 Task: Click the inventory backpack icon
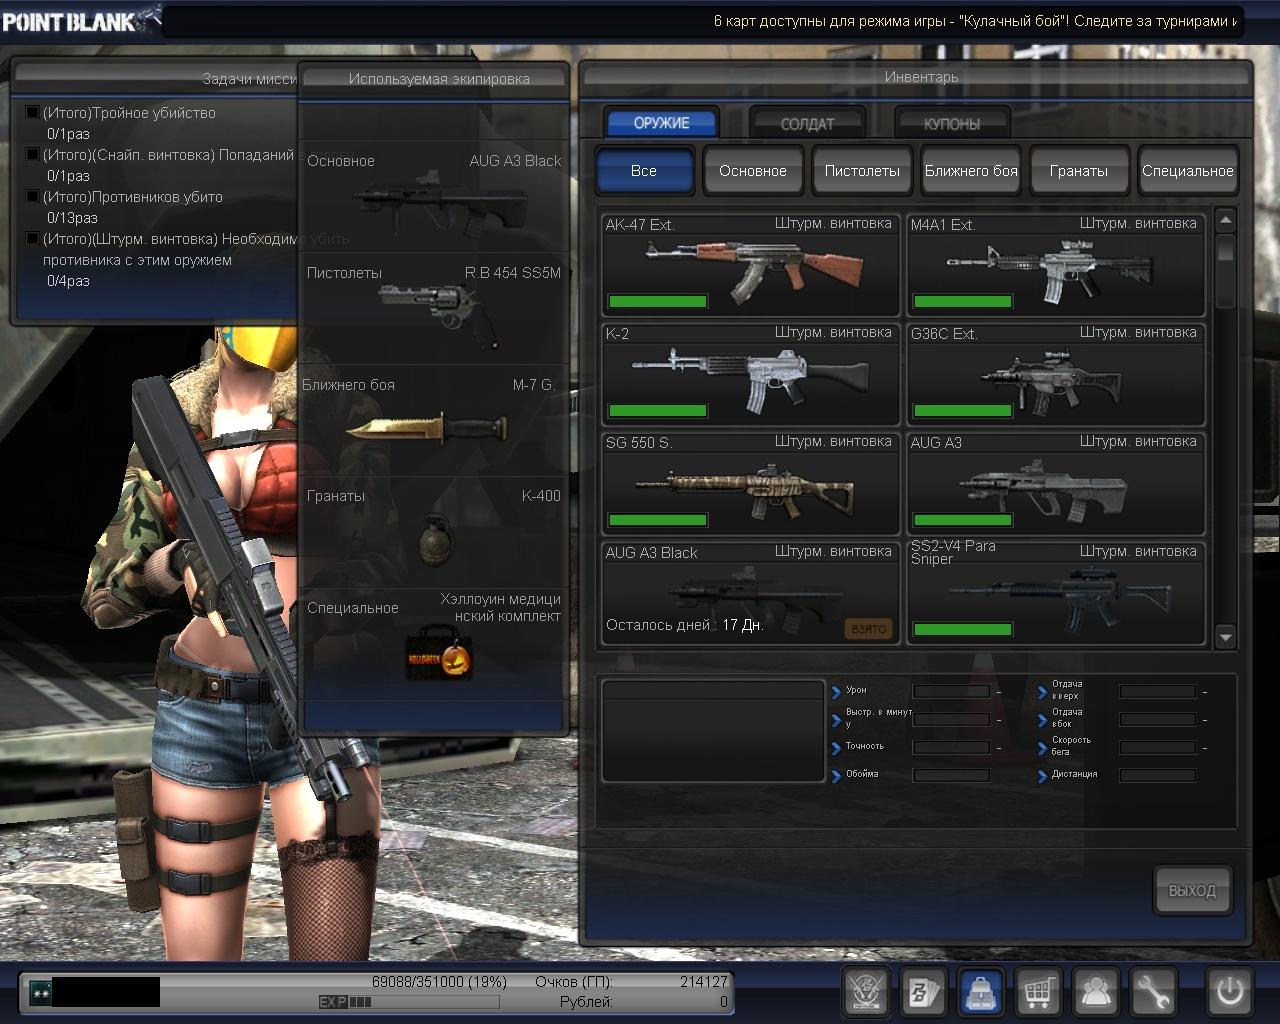(981, 992)
